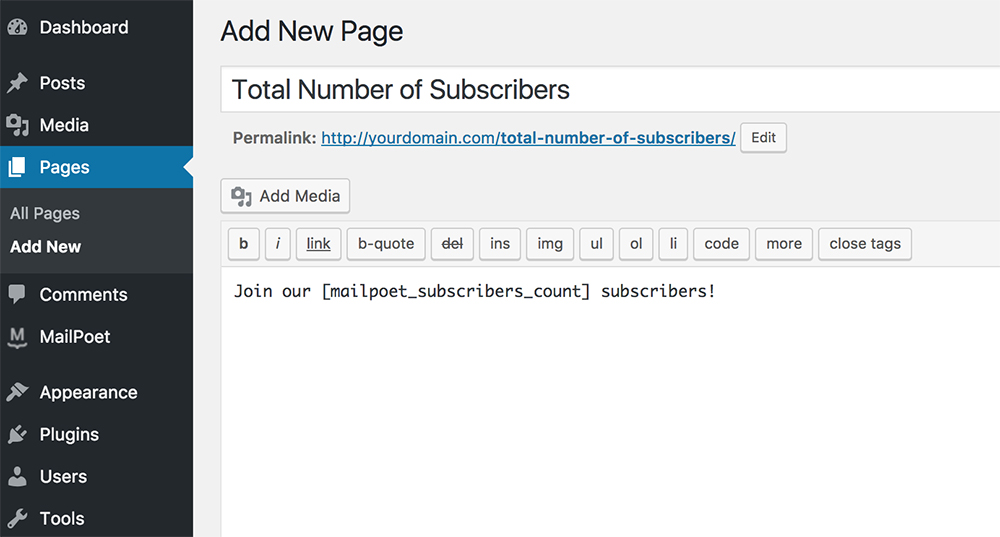
Task: Open Posts via the pushpin icon
Action: pos(17,83)
